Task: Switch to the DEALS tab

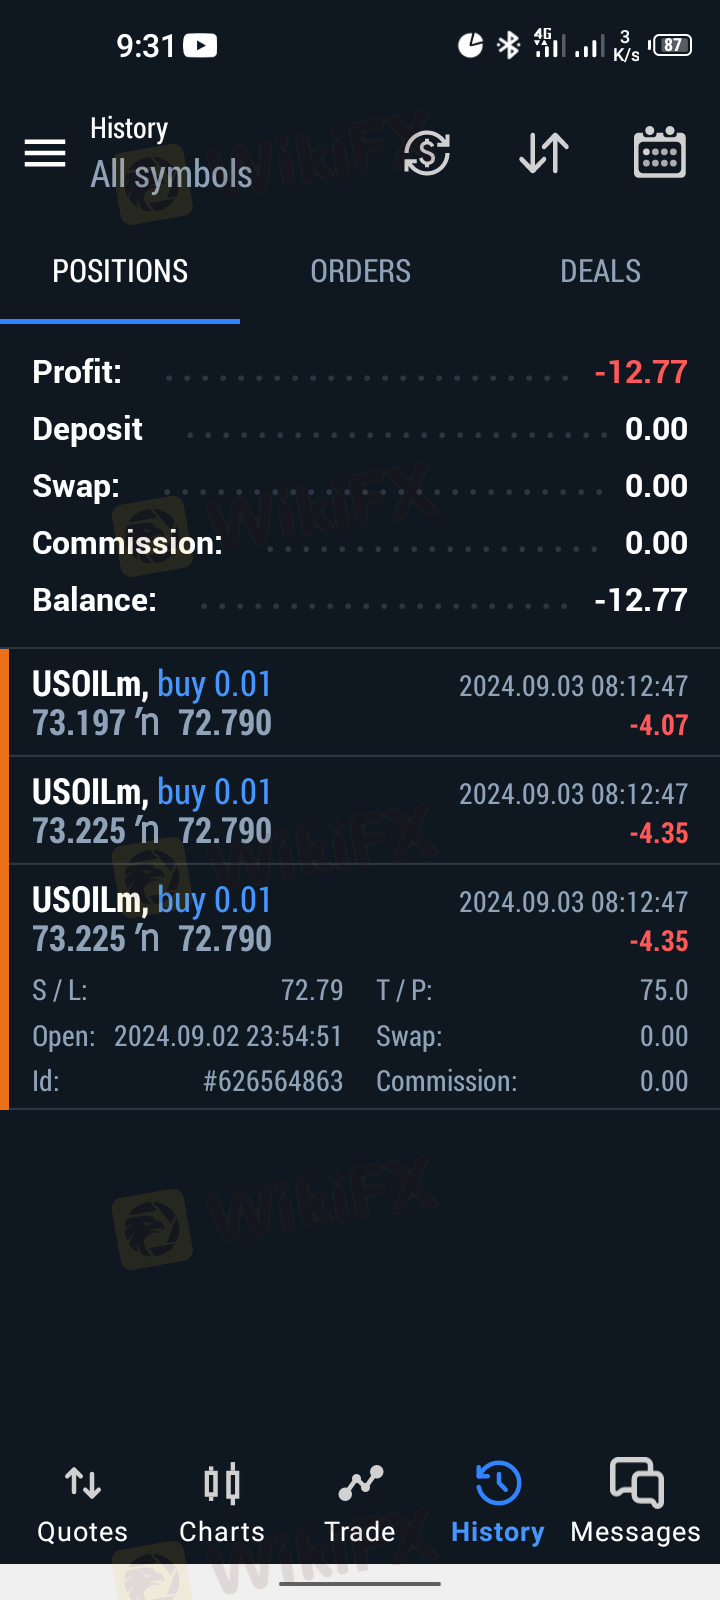Action: click(600, 271)
